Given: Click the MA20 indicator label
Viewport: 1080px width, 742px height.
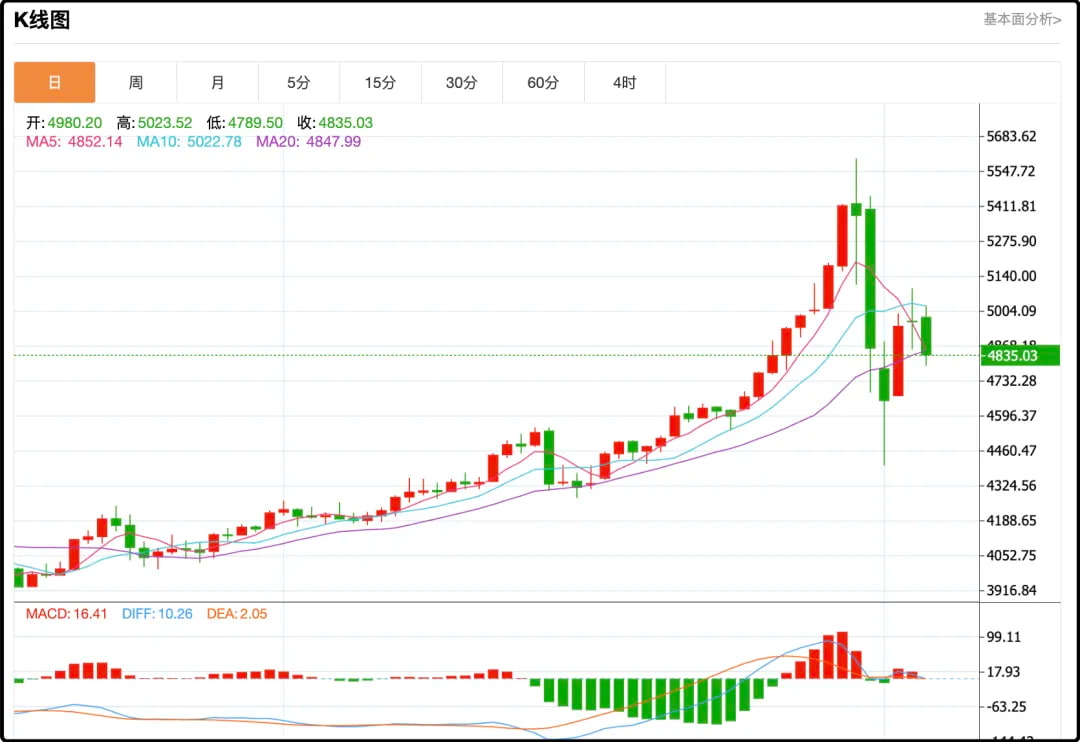Looking at the screenshot, I should coord(308,142).
